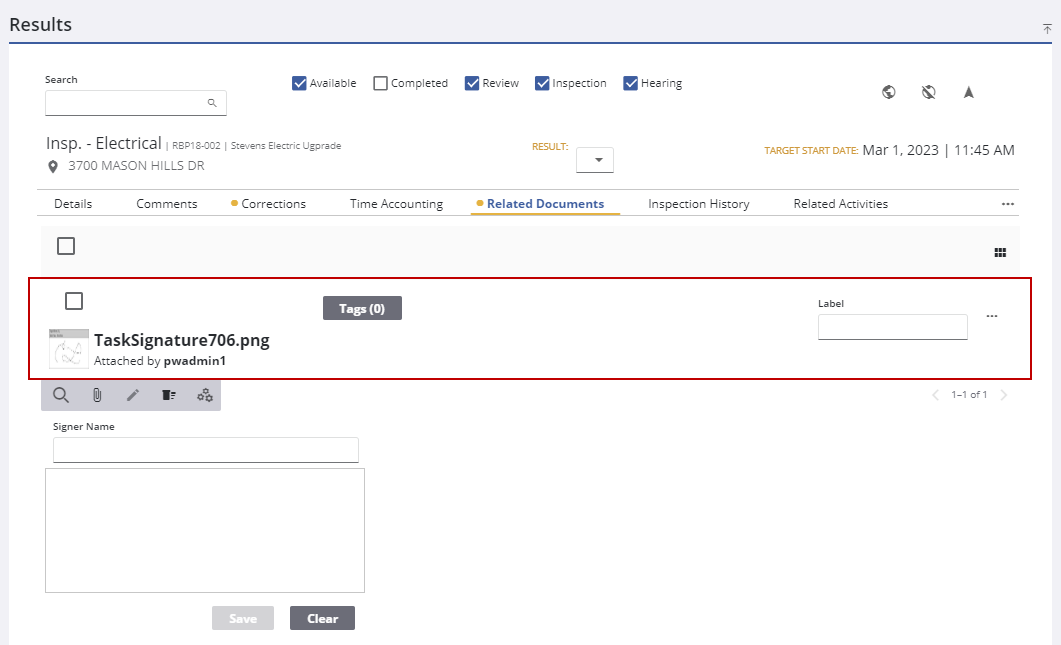1061x645 pixels.
Task: Enable the Completed filter checkbox
Action: pos(380,83)
